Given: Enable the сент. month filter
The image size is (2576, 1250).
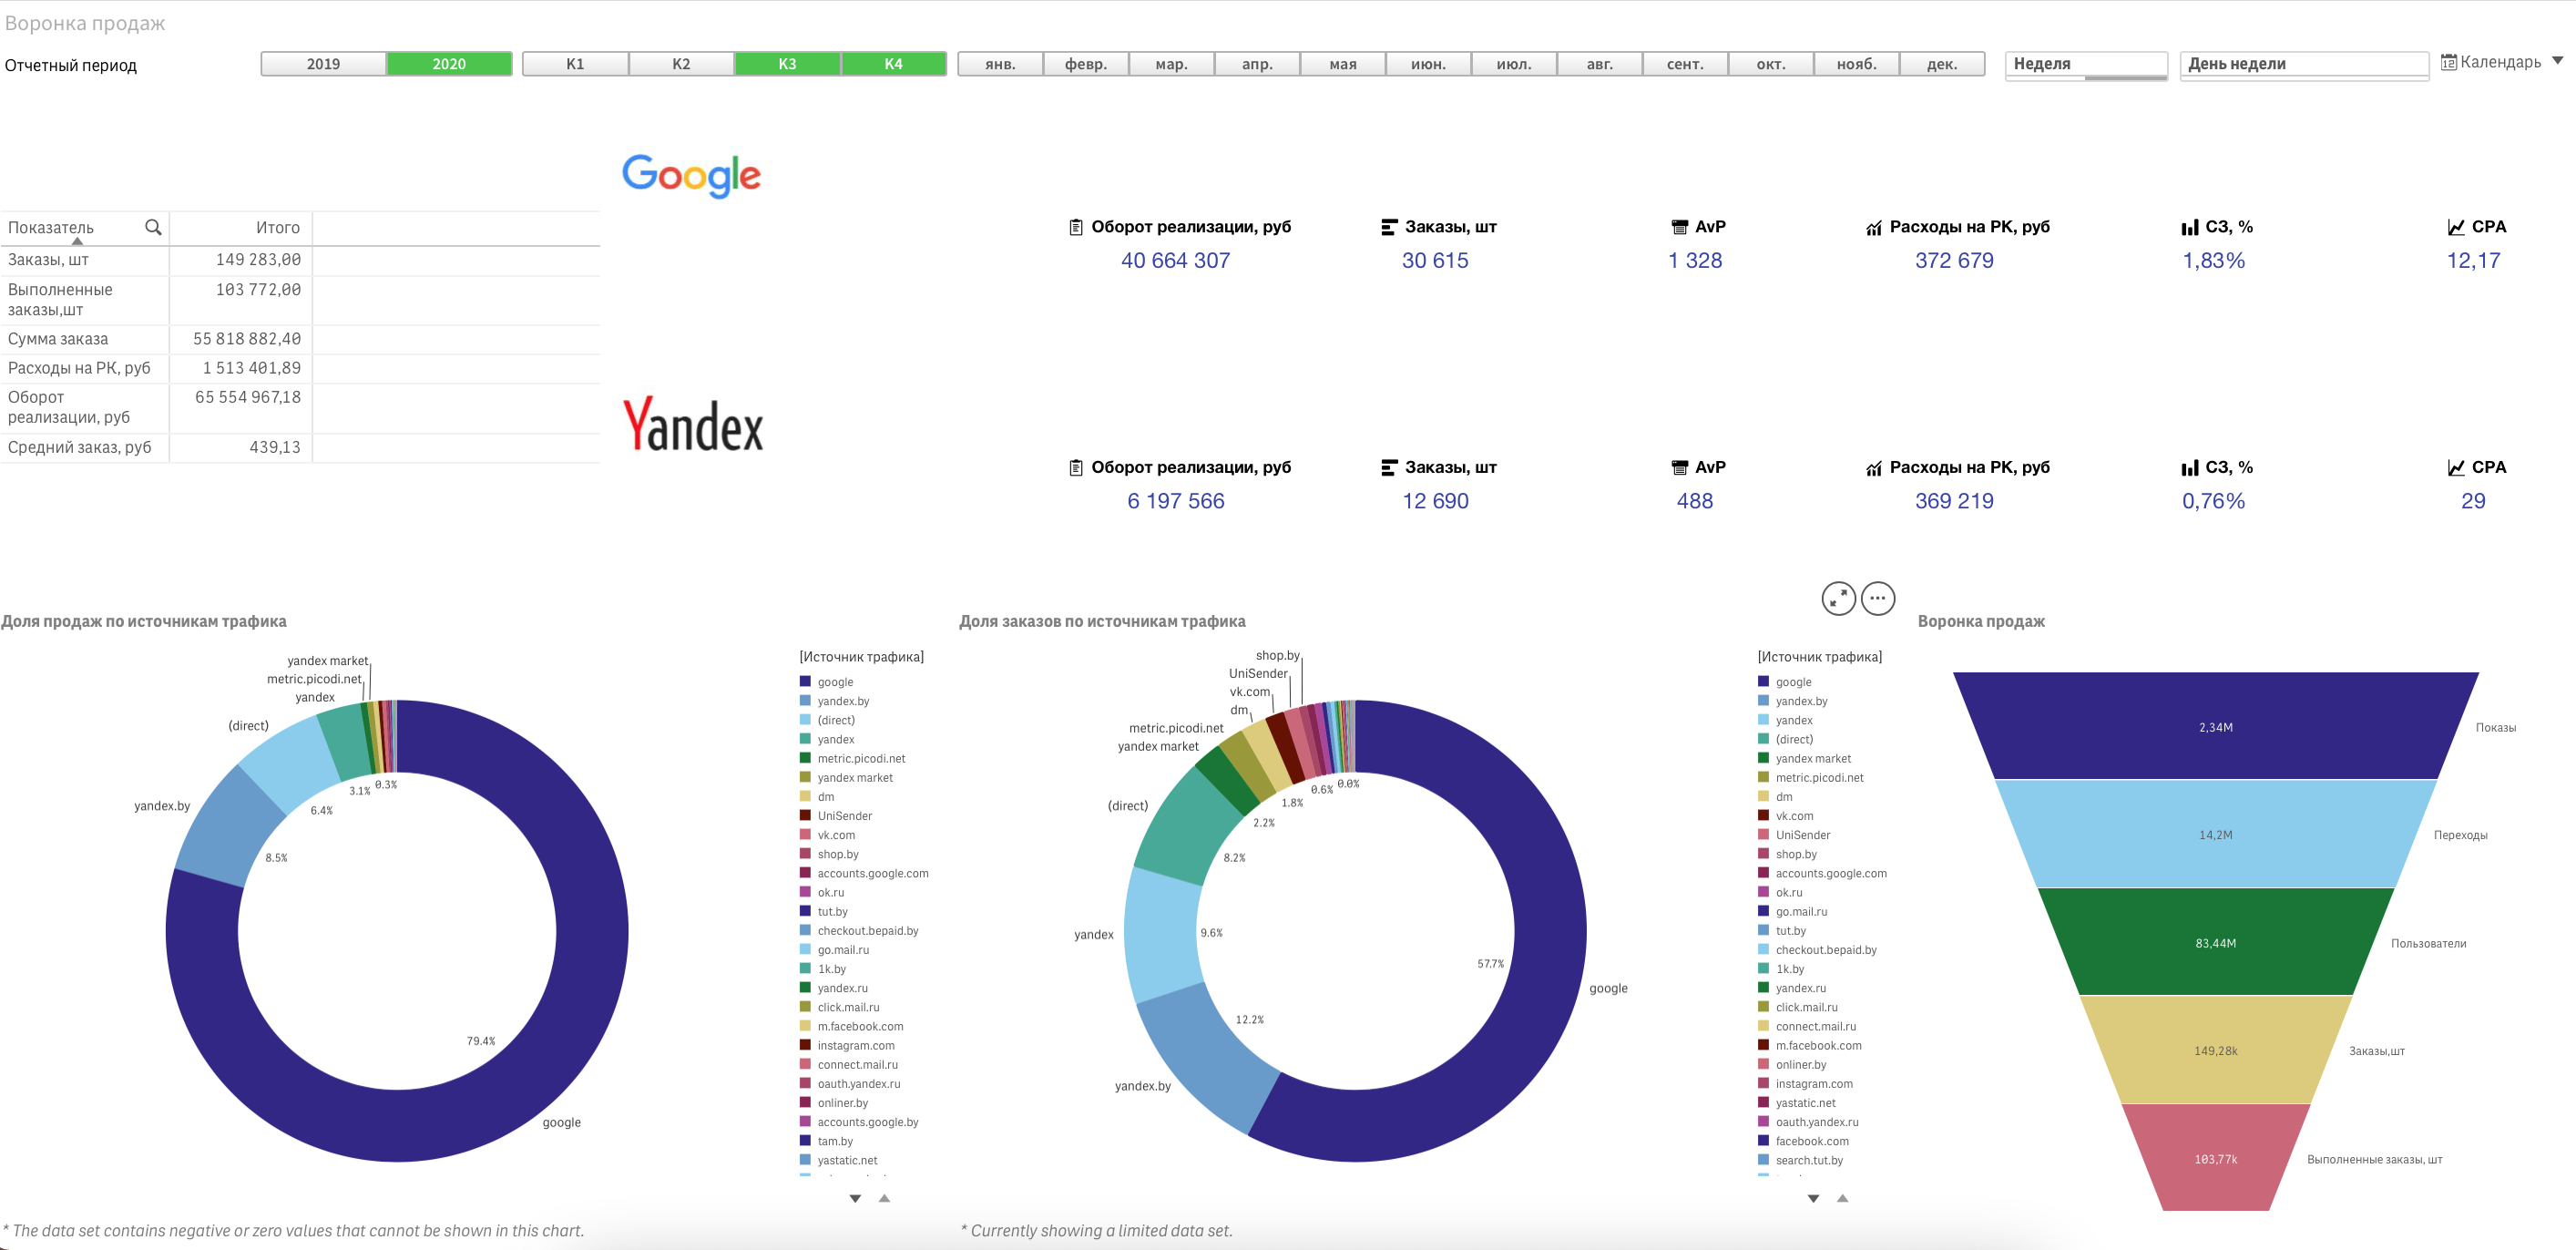Looking at the screenshot, I should (1685, 63).
